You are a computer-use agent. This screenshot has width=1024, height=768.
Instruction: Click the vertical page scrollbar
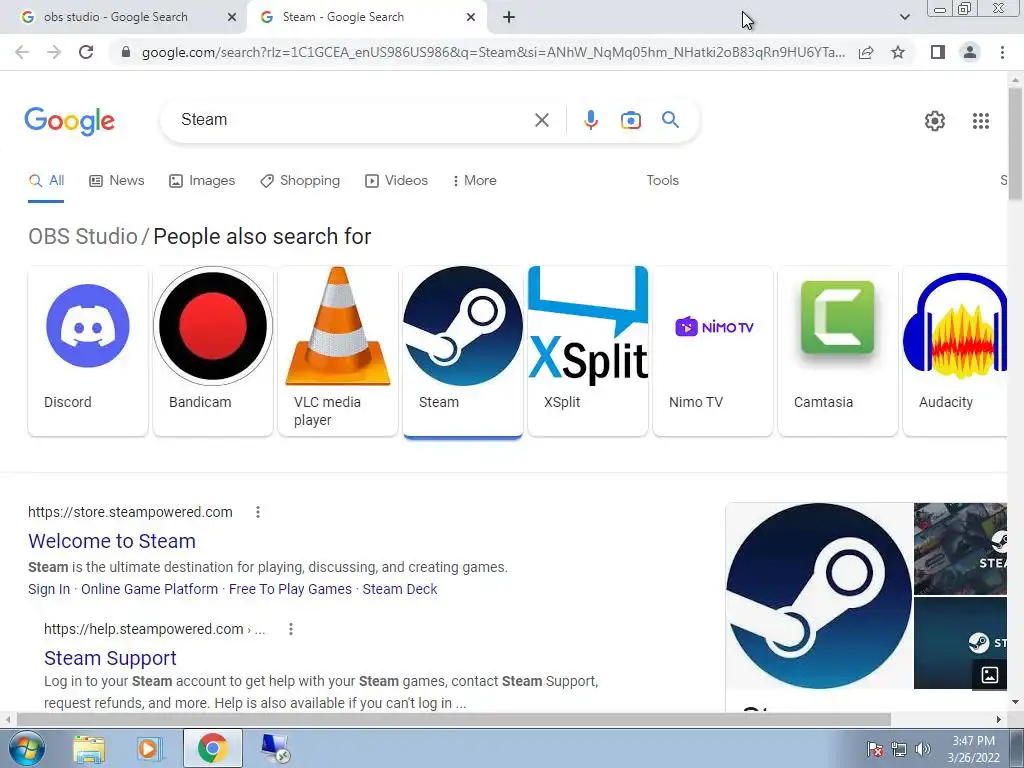[x=1015, y=144]
